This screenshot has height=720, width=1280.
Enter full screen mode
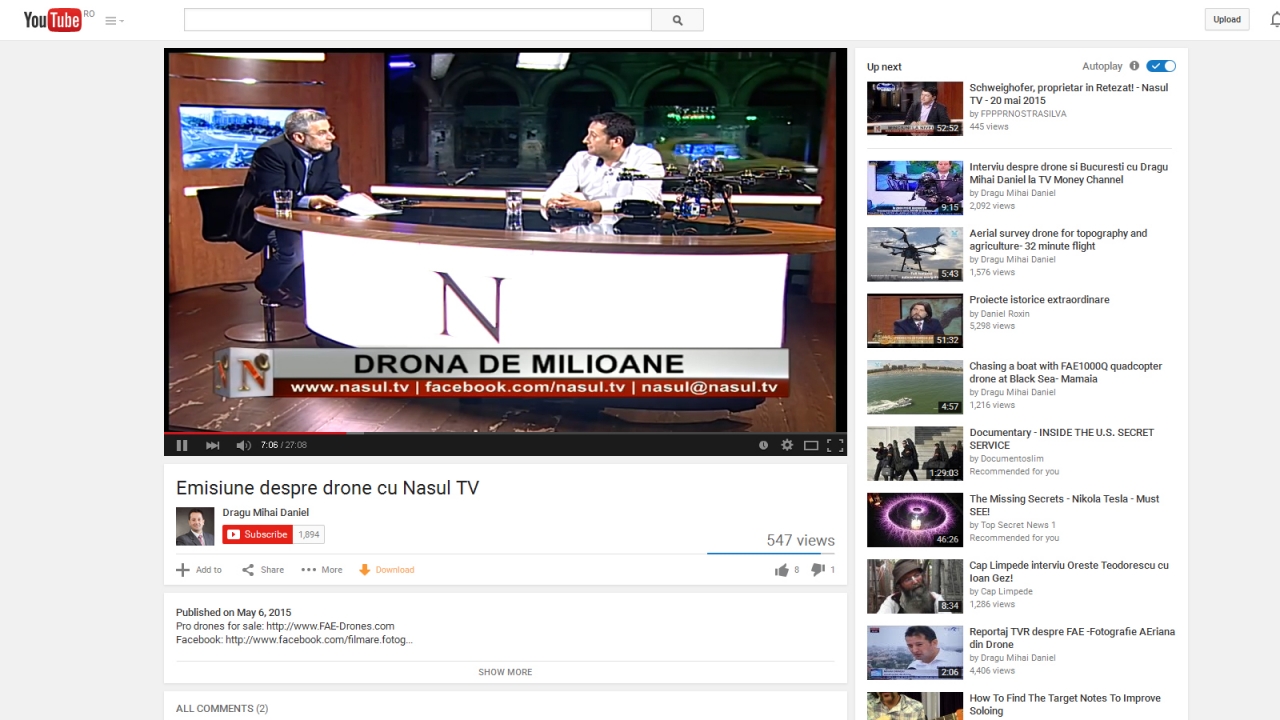[835, 445]
